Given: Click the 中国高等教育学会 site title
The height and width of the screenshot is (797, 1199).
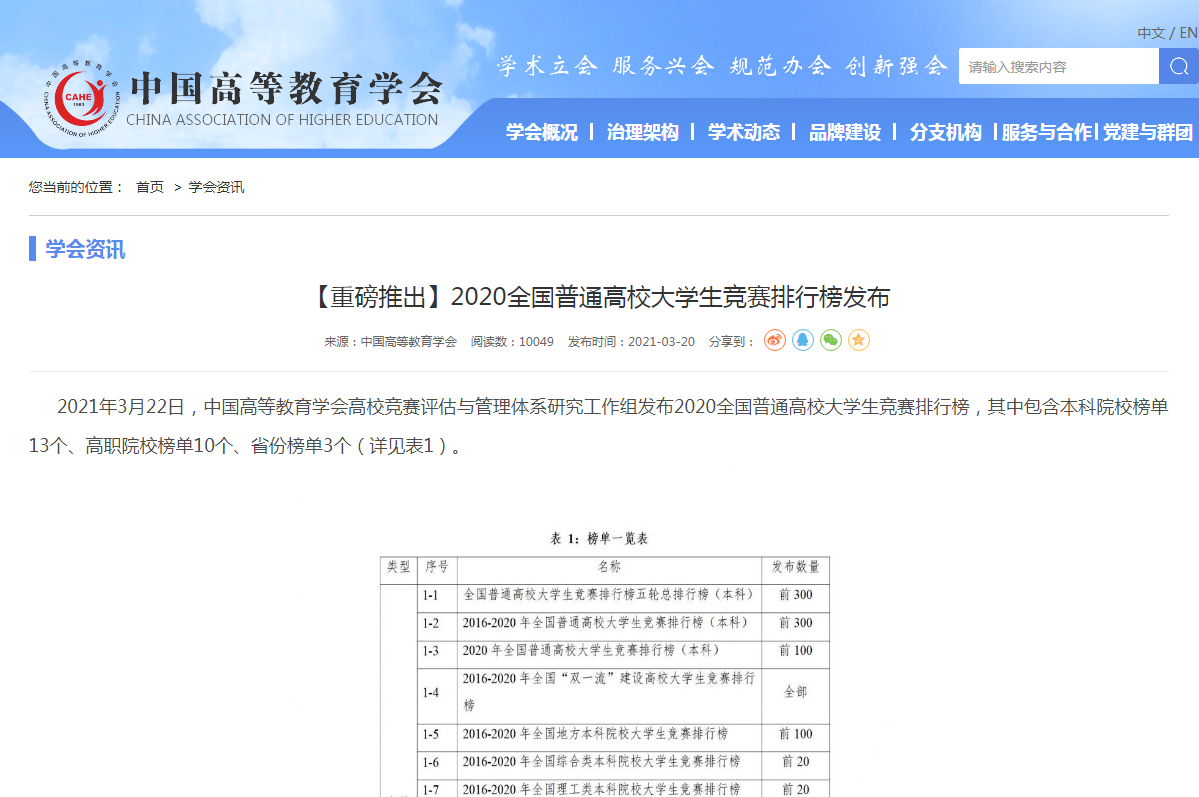Looking at the screenshot, I should click(287, 88).
